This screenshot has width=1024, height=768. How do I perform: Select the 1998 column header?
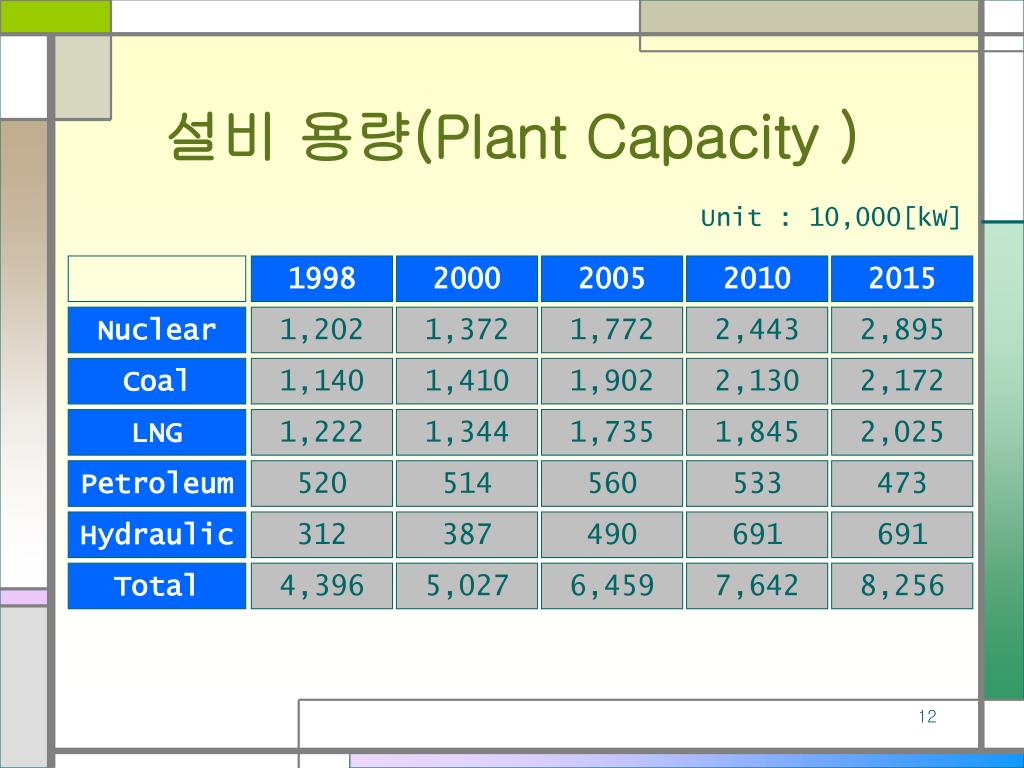click(x=322, y=279)
